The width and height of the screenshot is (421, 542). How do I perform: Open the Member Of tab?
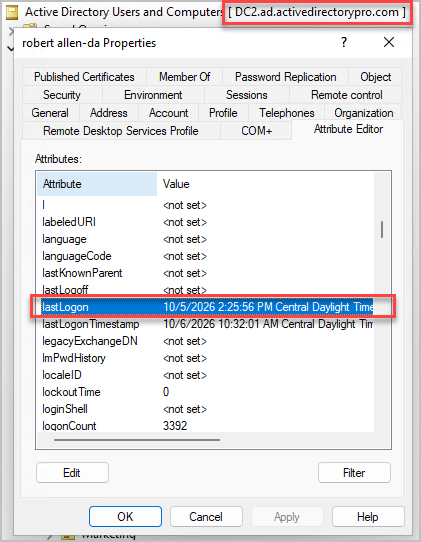[x=184, y=77]
